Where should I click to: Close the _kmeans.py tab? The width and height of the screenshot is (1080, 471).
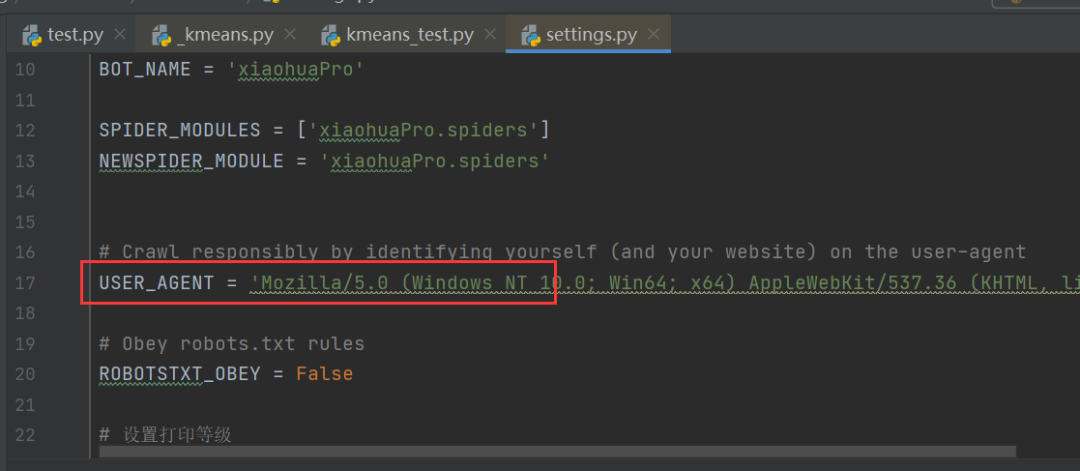[x=290, y=34]
